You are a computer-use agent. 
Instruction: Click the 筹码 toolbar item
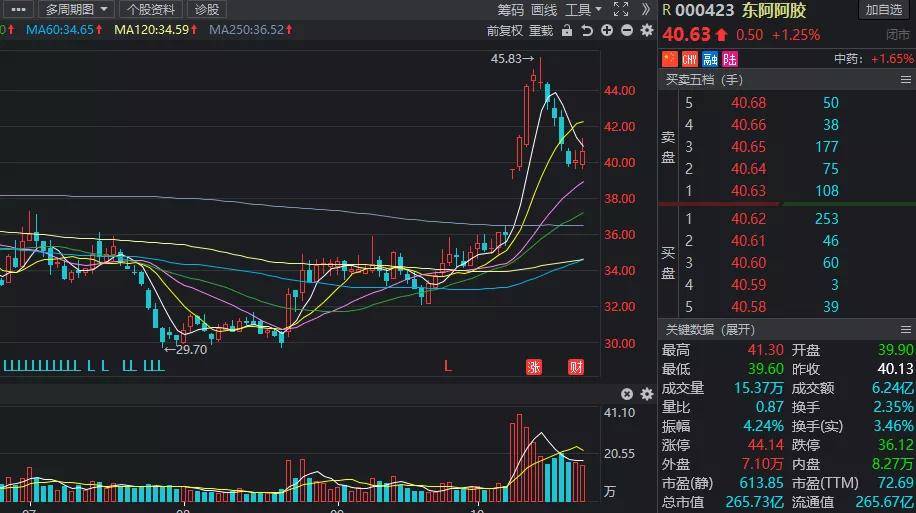point(511,10)
